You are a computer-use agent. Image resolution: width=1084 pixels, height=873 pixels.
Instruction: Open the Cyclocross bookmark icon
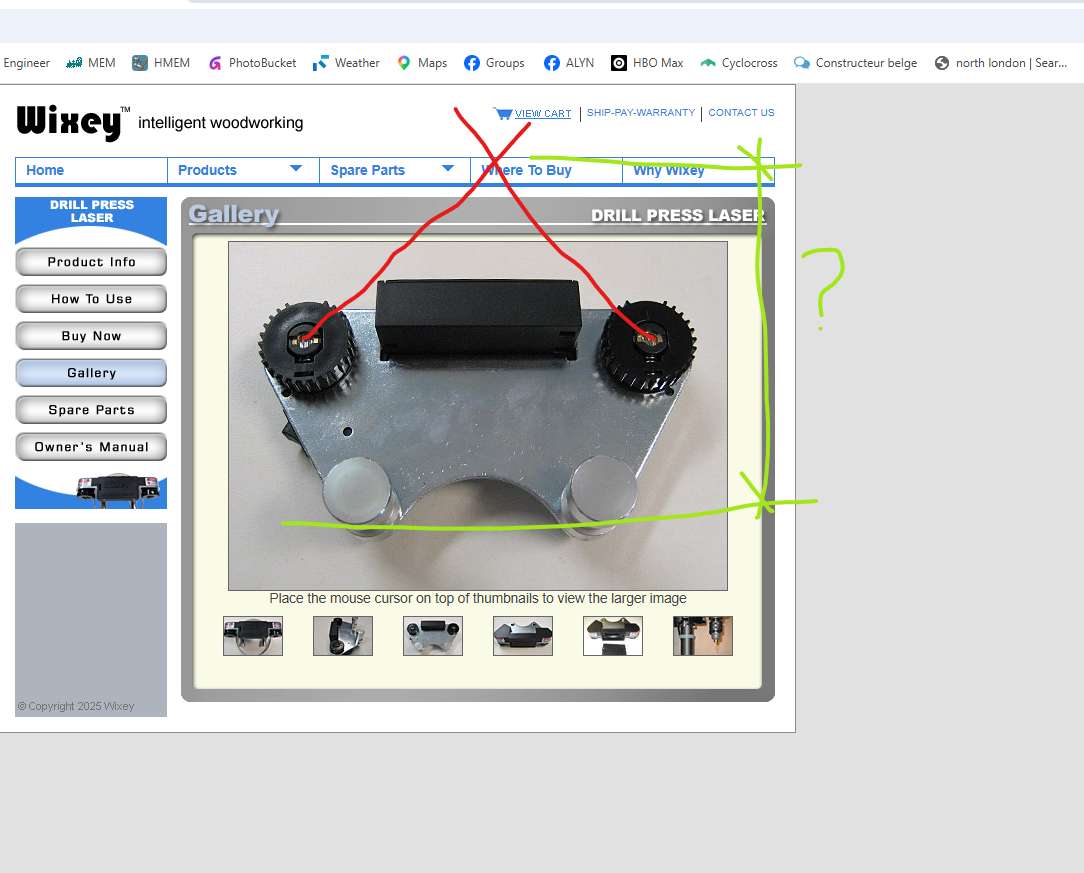pyautogui.click(x=707, y=63)
